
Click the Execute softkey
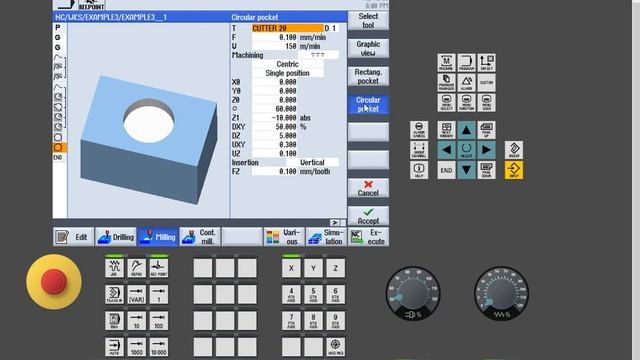pos(369,237)
